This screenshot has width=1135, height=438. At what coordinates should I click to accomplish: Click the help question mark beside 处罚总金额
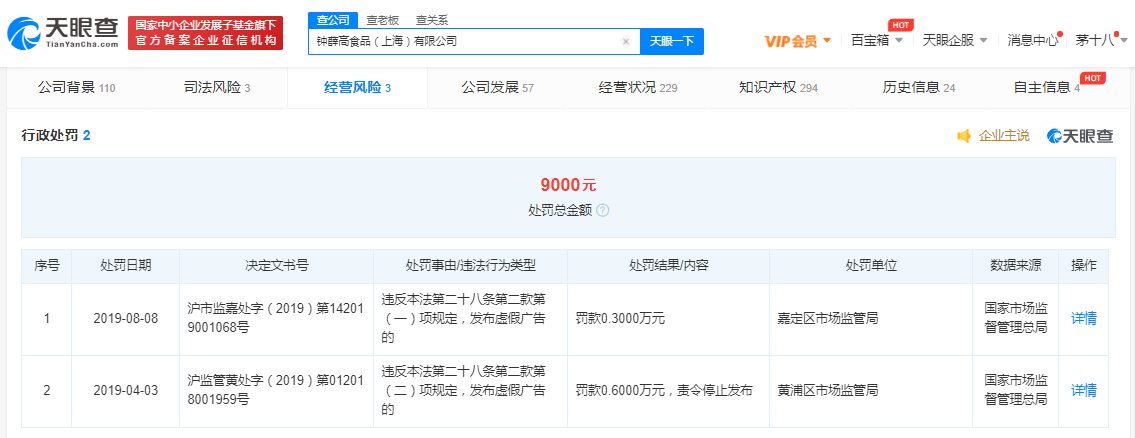[x=602, y=211]
